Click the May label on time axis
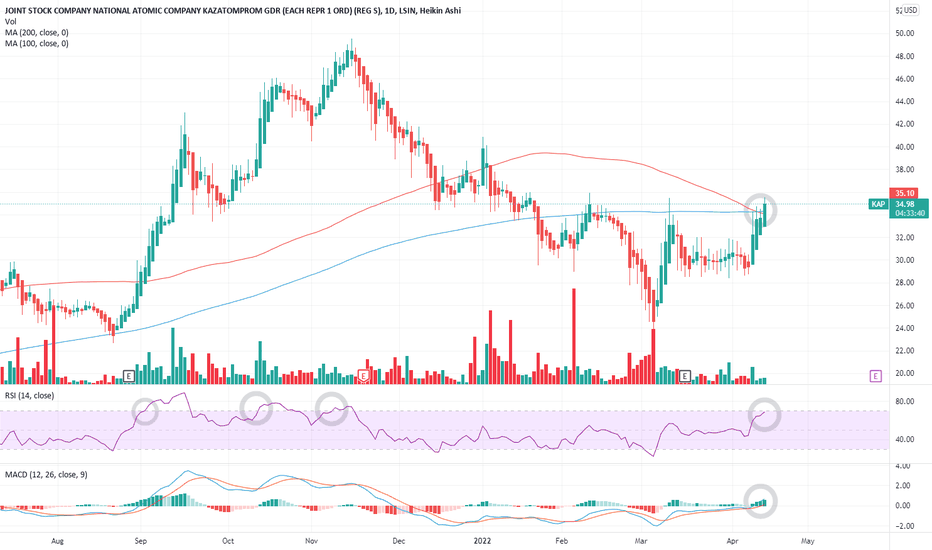932x550 pixels. coord(807,541)
